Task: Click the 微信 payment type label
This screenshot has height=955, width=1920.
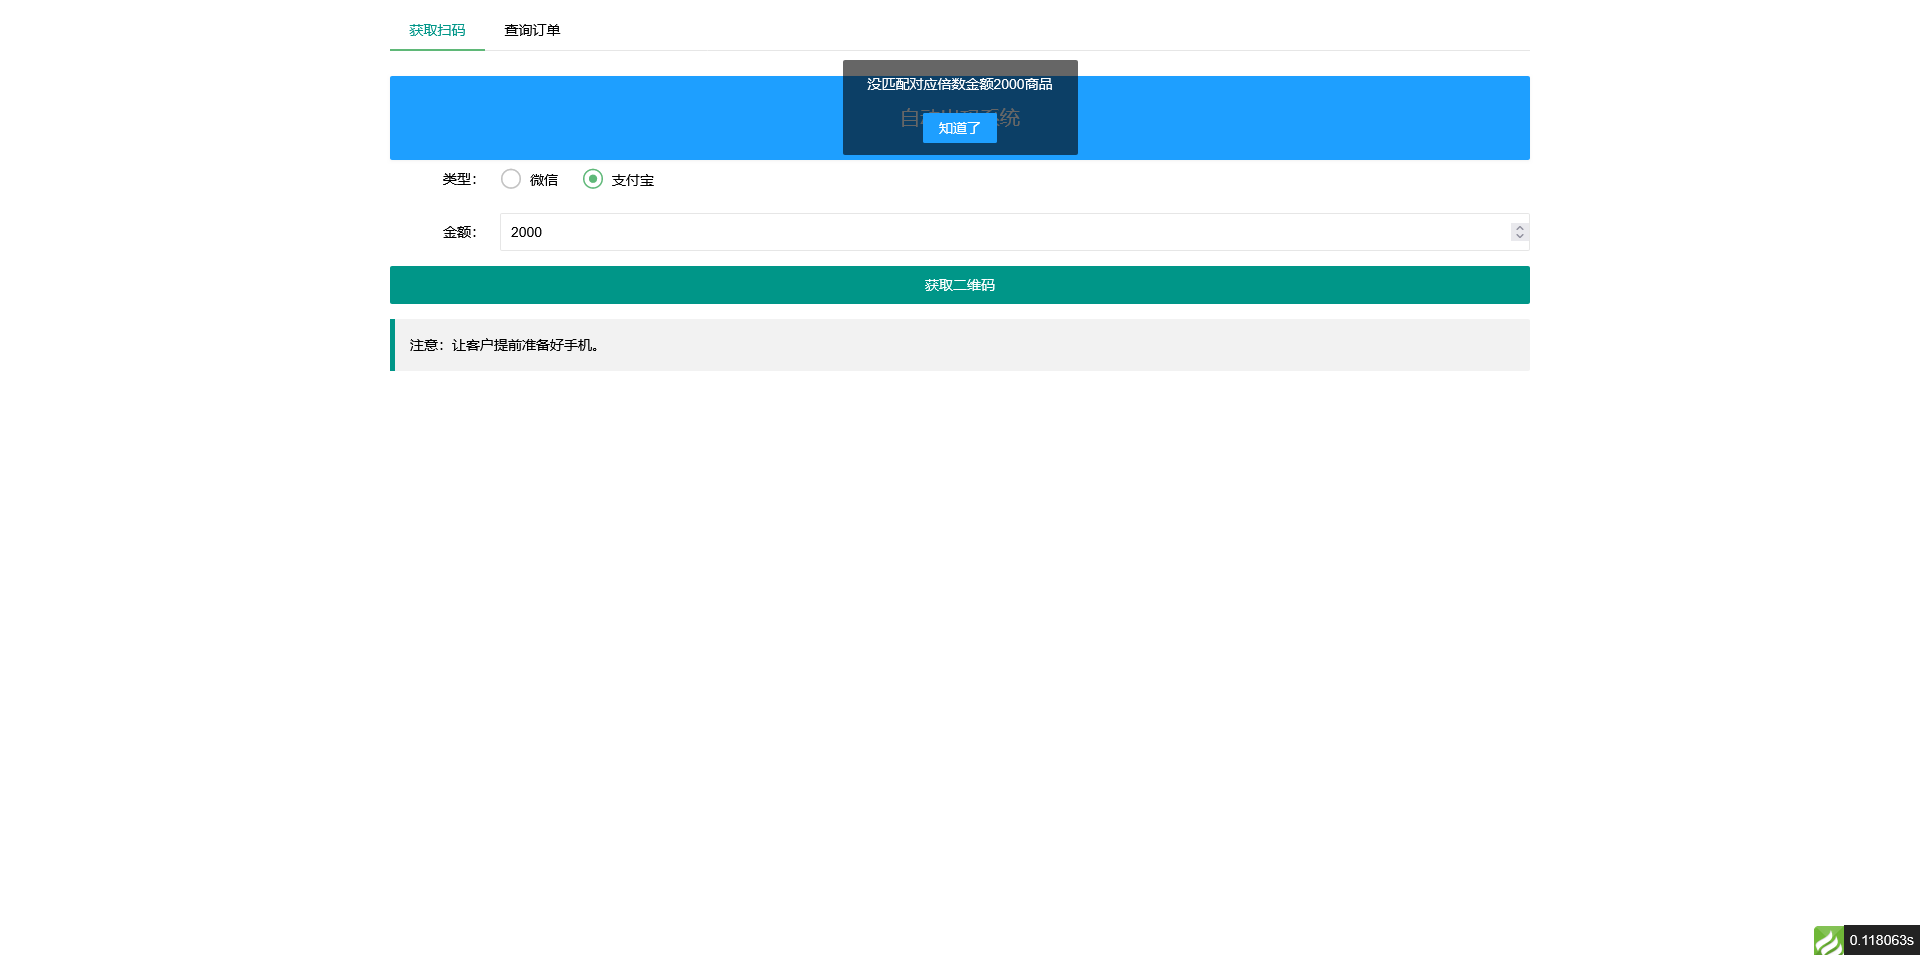Action: 544,180
